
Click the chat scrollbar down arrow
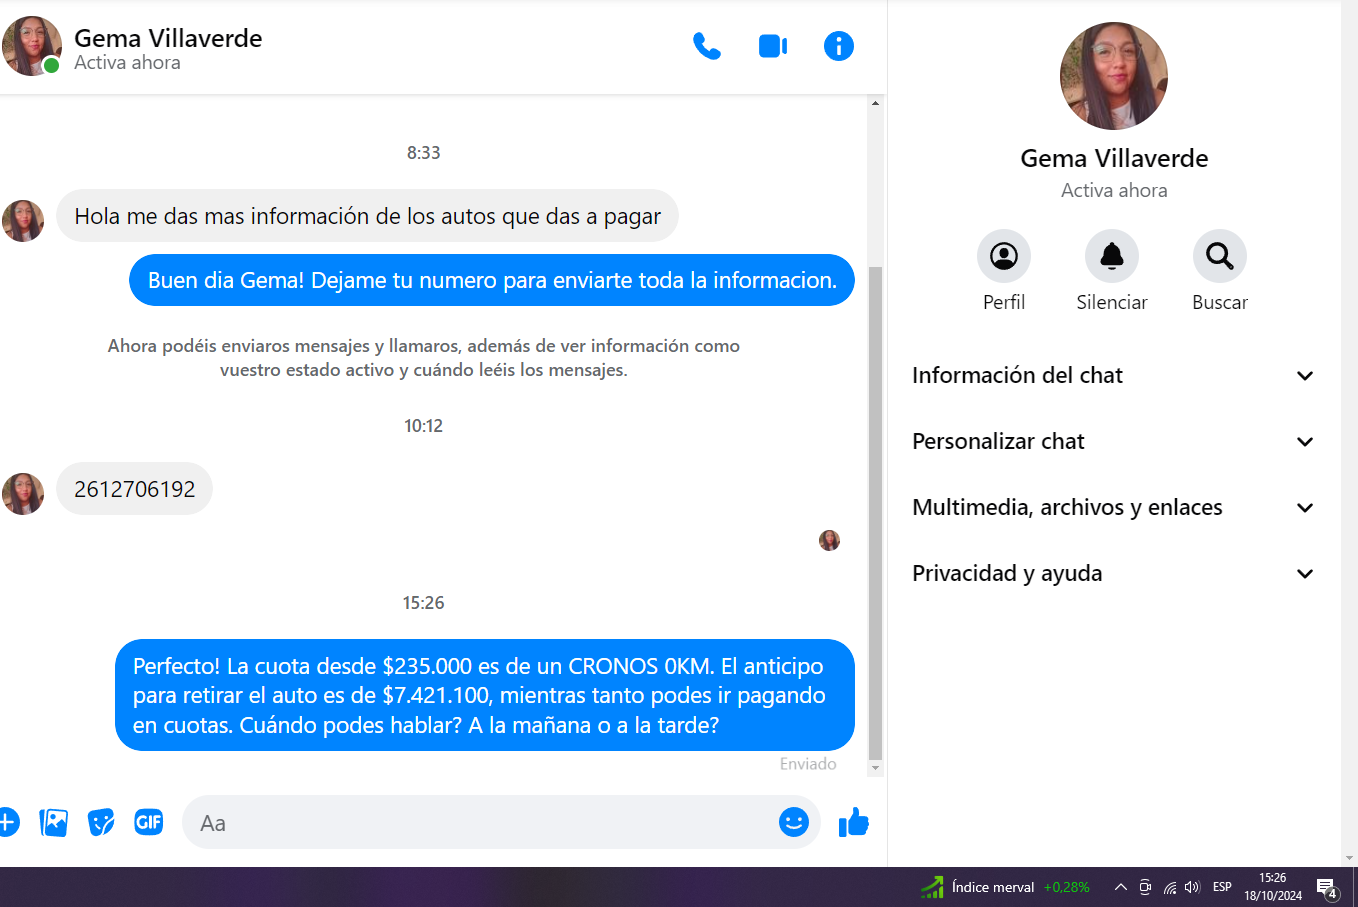(x=875, y=768)
